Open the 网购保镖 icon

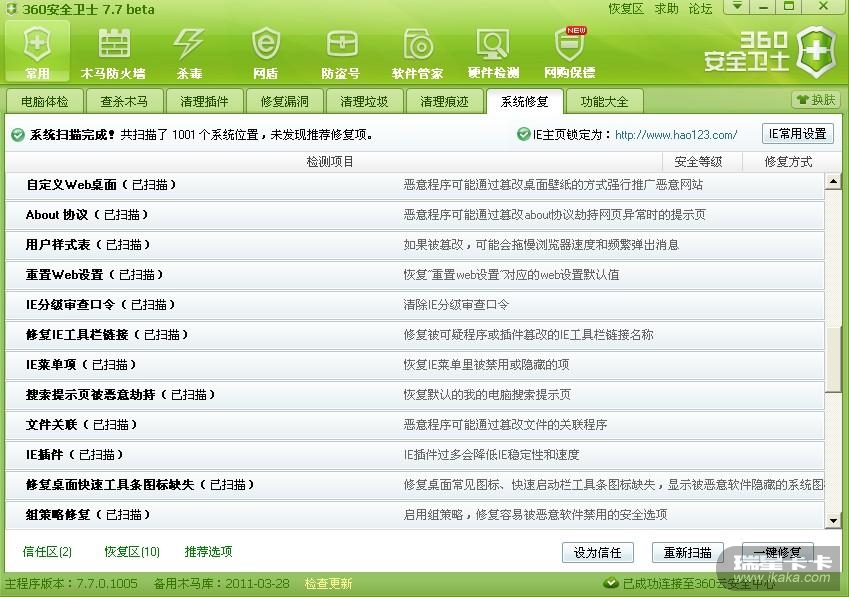(570, 52)
